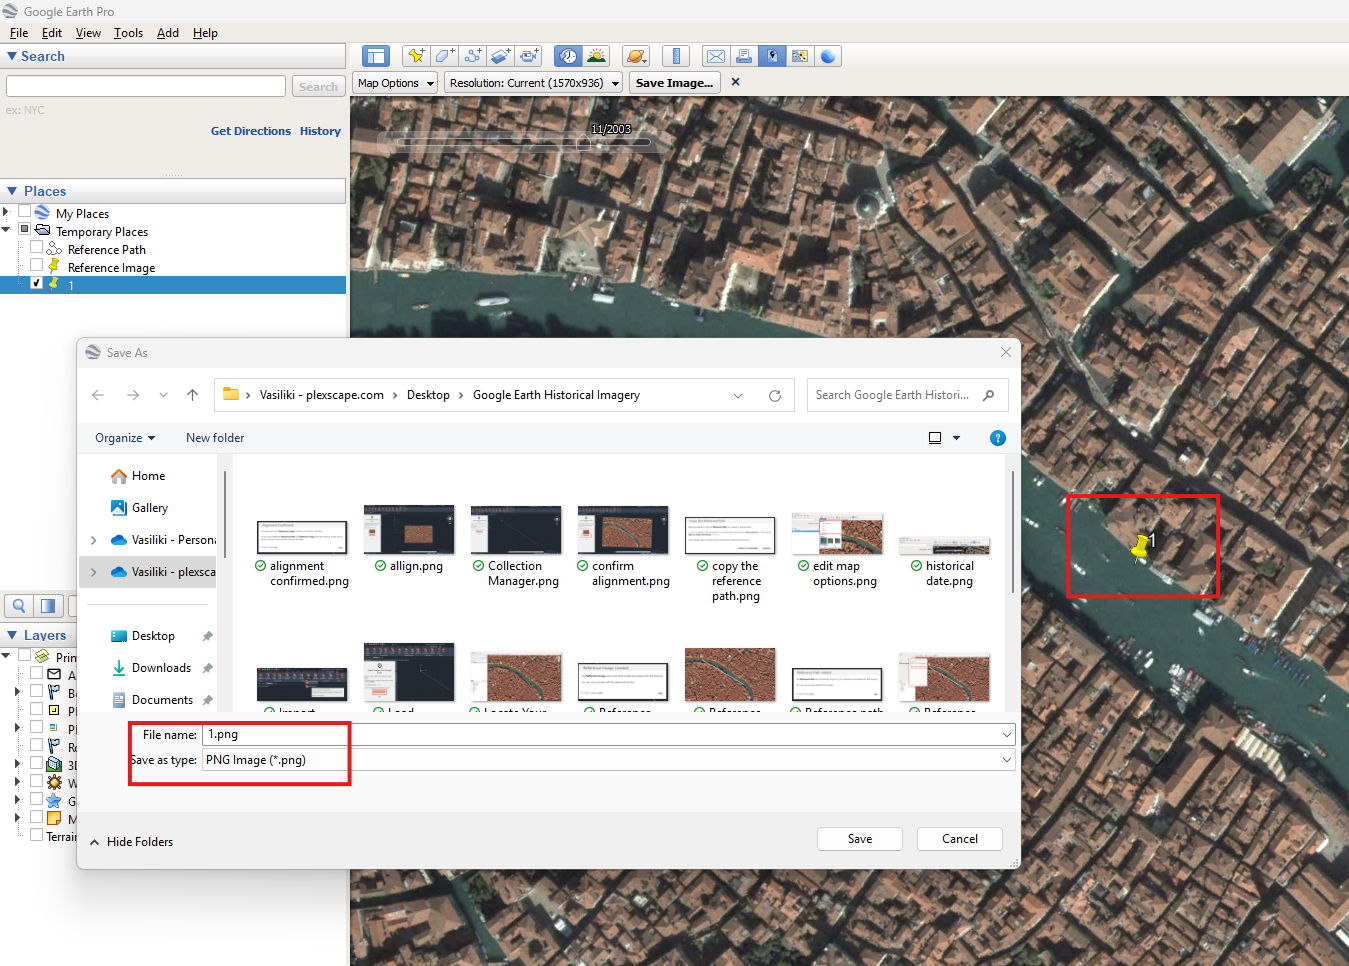Expand the Save as type dropdown
The image size is (1349, 966).
1006,760
